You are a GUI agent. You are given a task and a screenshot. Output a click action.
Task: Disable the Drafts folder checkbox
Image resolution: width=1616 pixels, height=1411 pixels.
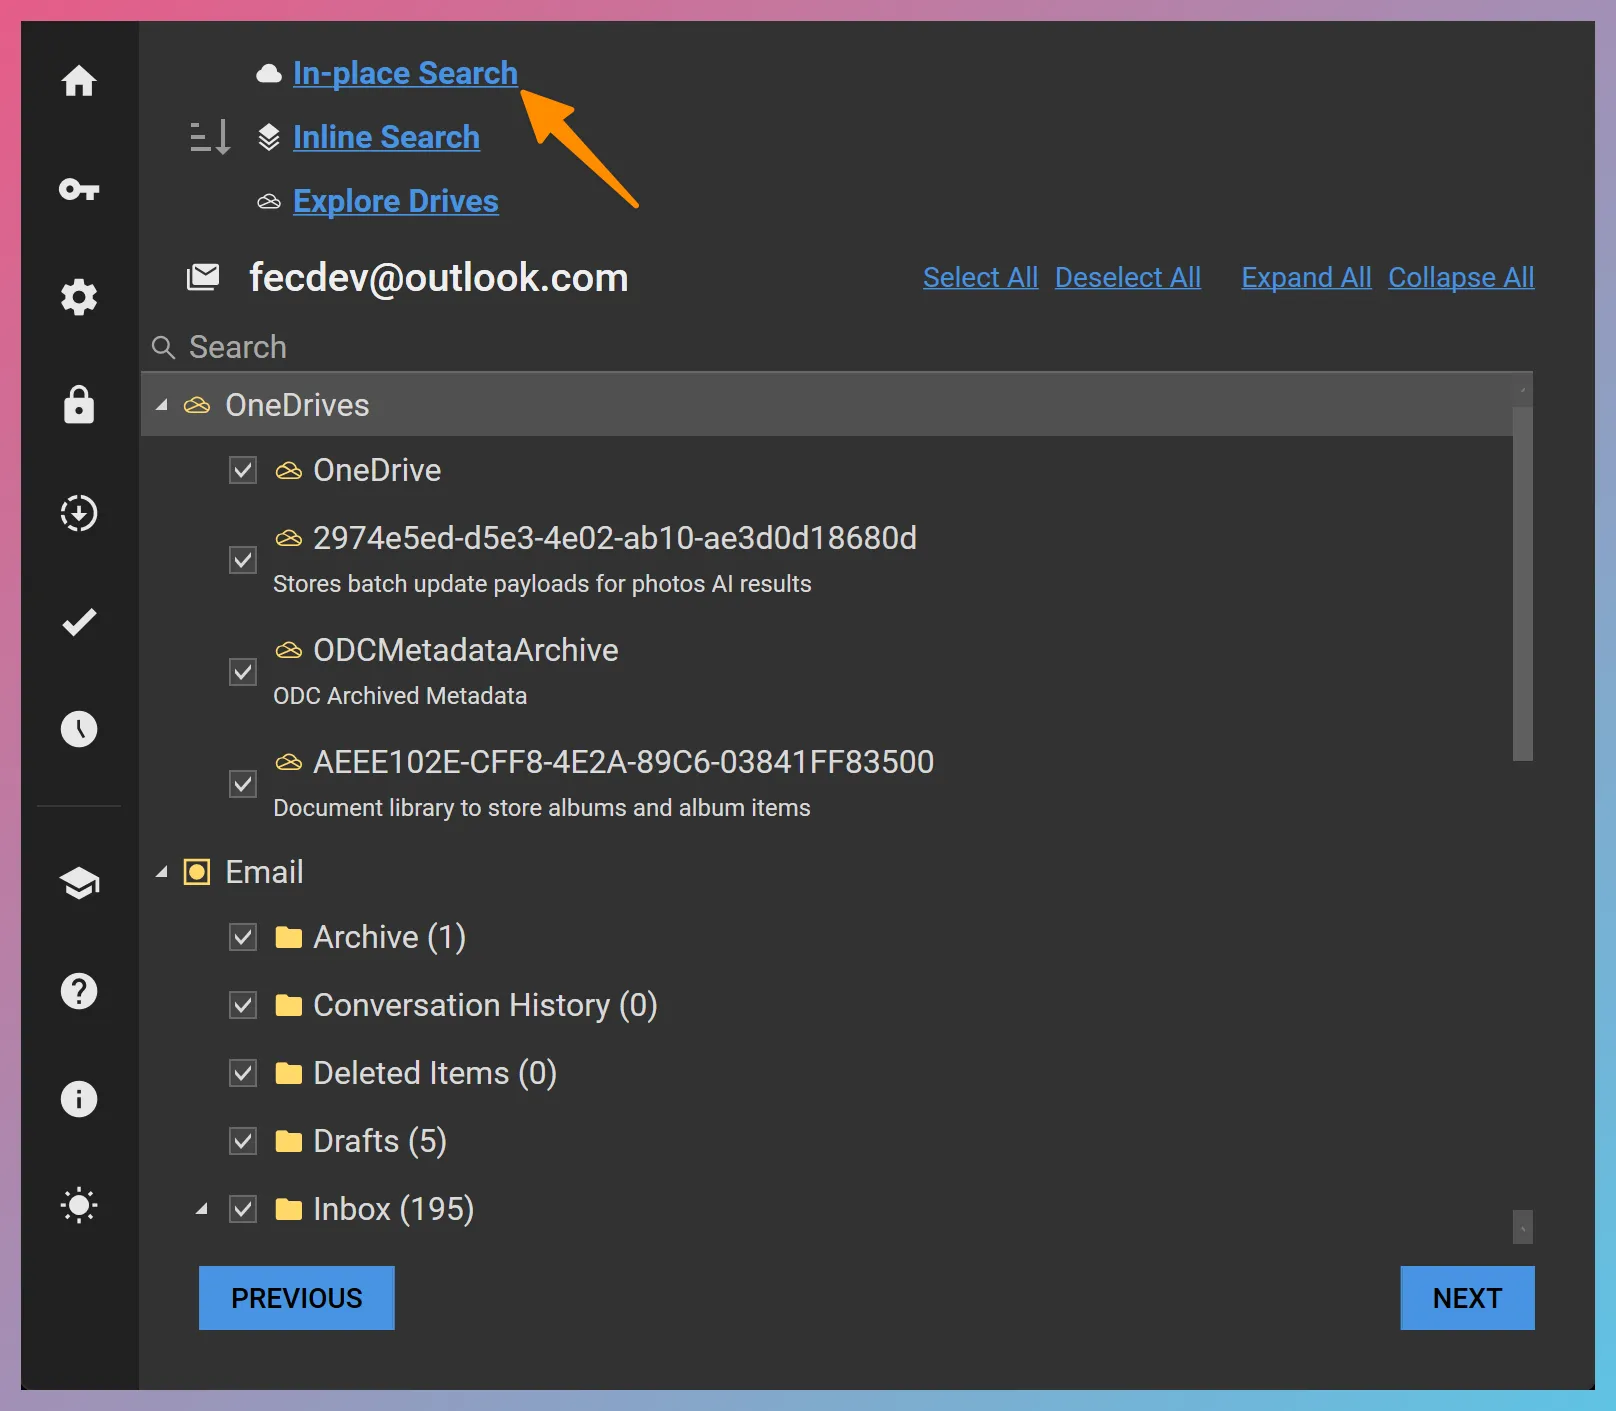[x=242, y=1141]
